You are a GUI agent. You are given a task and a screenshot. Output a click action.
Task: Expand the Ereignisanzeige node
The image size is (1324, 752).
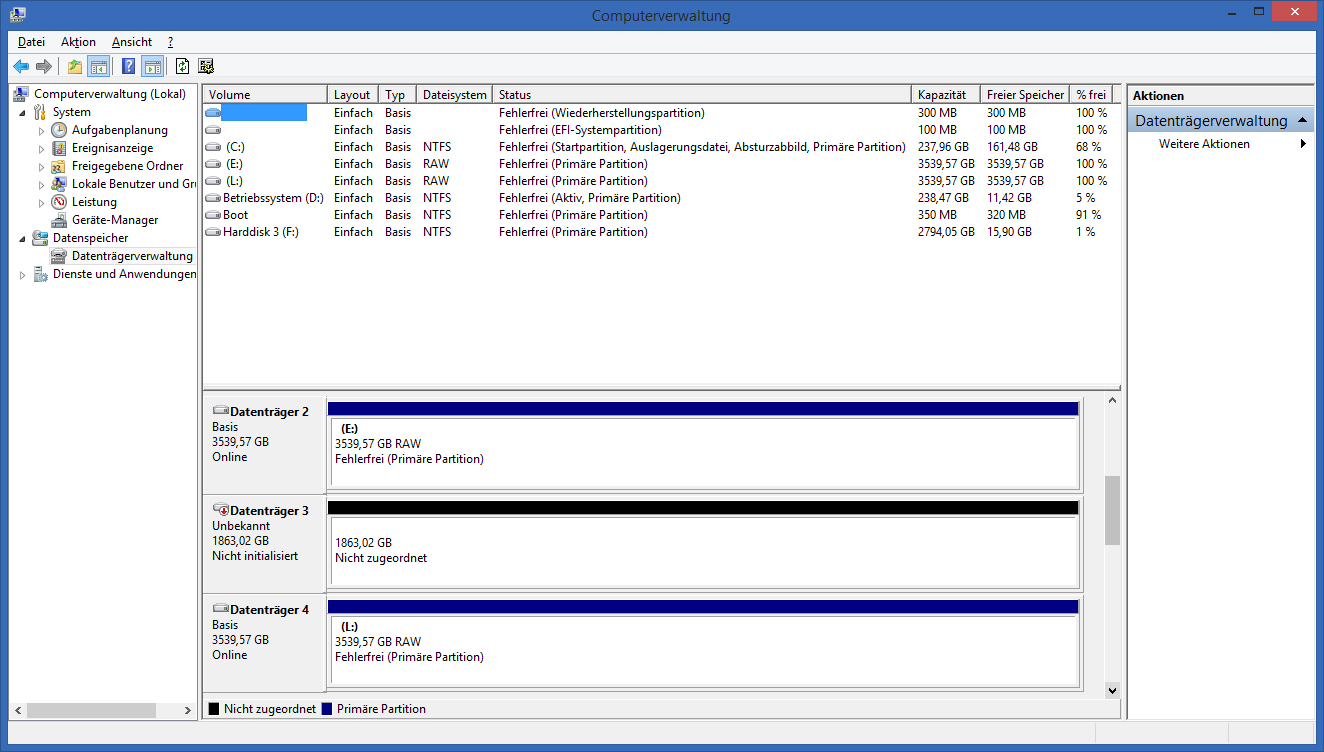point(41,149)
